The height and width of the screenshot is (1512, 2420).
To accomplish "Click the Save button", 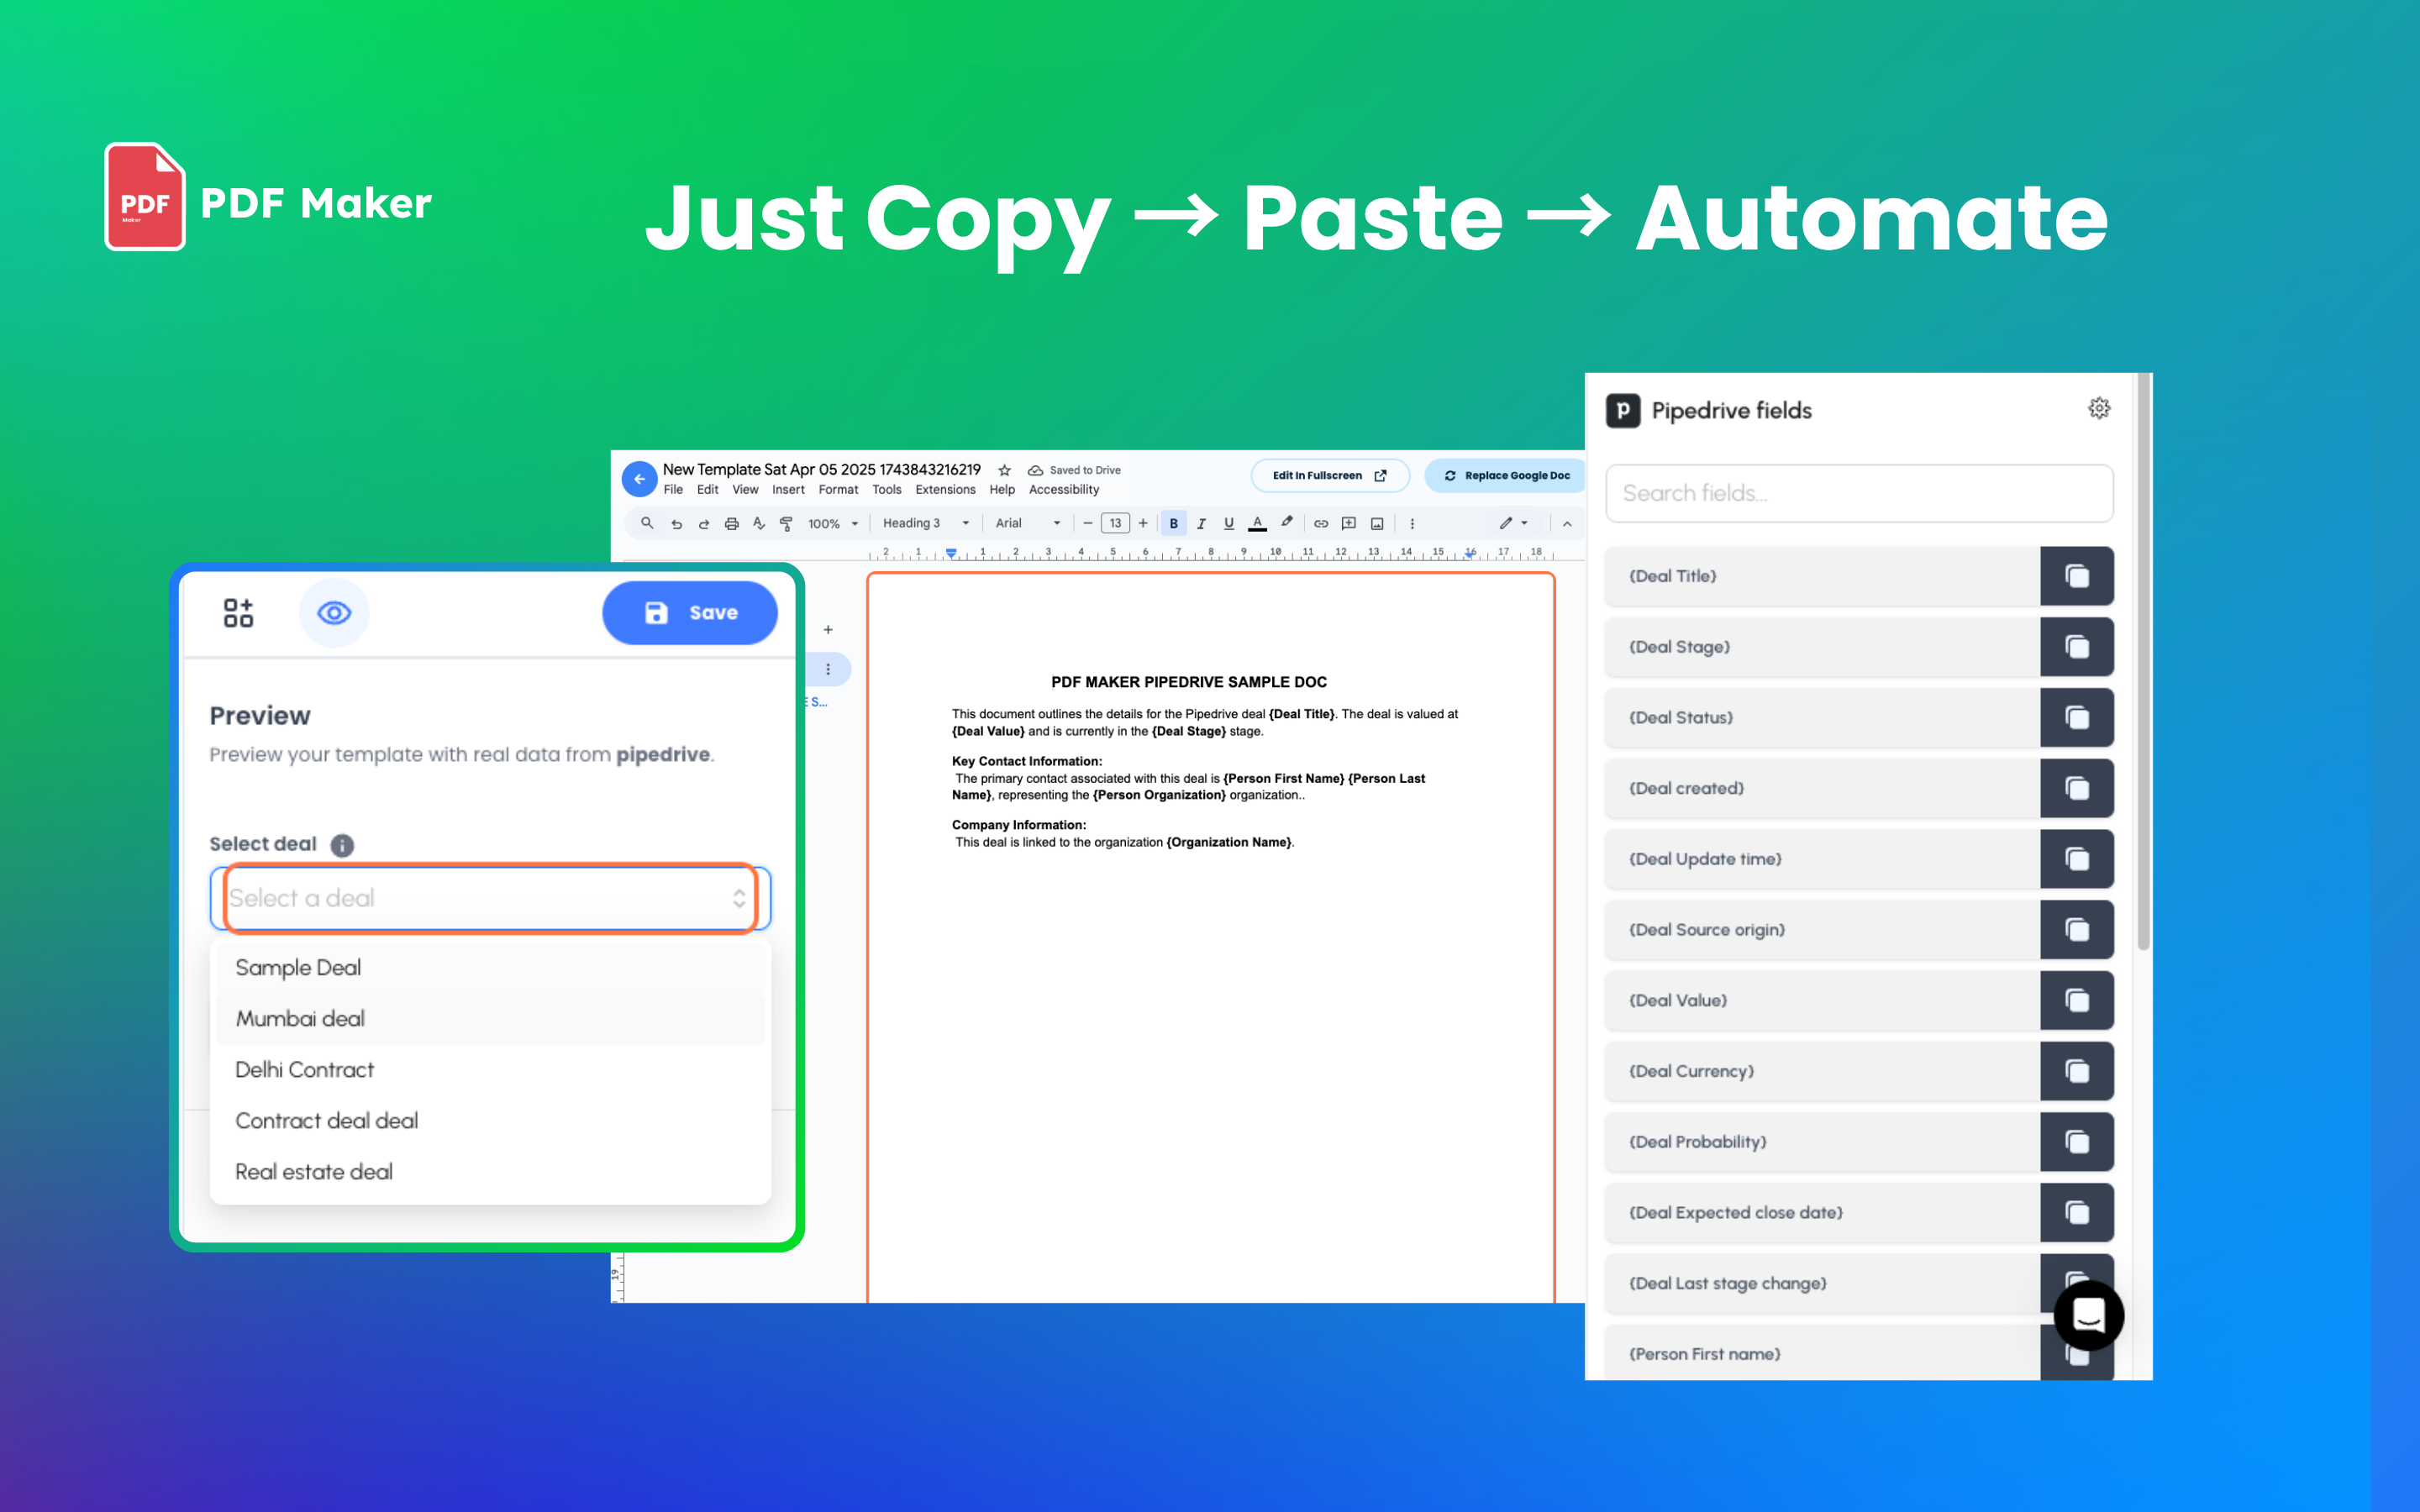I will click(689, 613).
